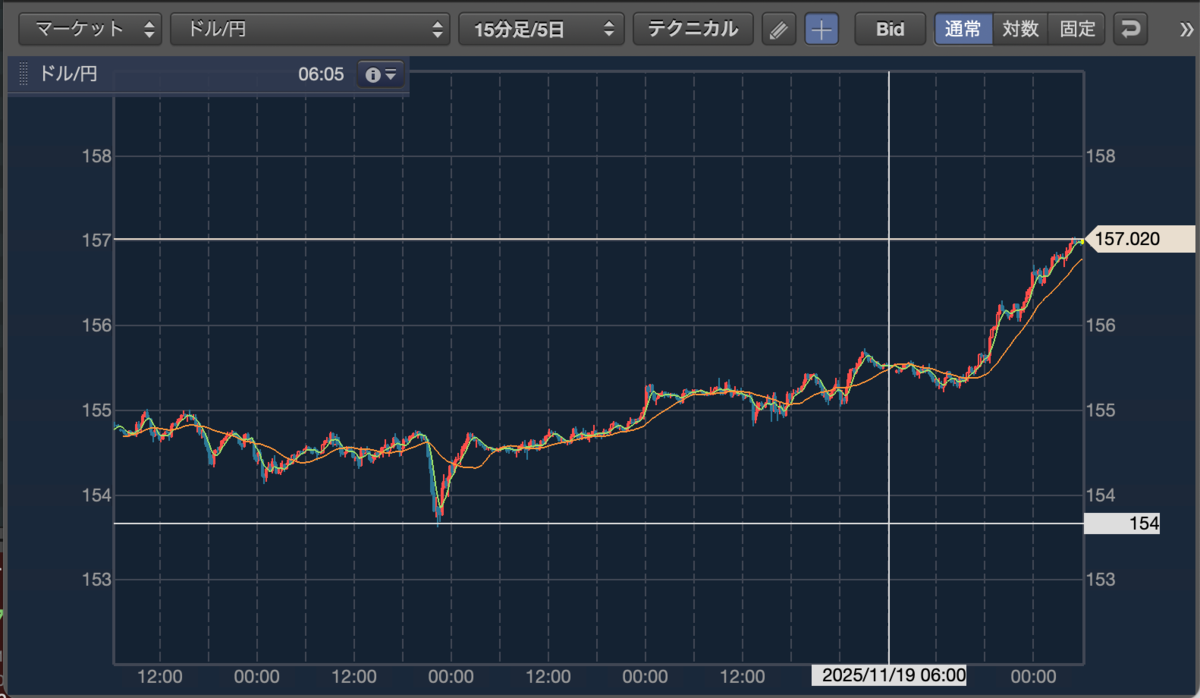Expand the 15分足/5日 timeframe dropdown

point(541,29)
